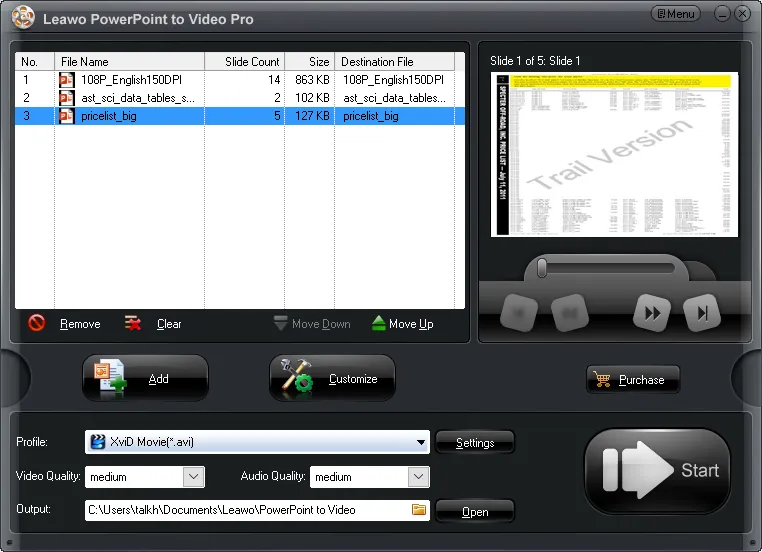Screen dimensions: 762x552
Task: Open the Profile format dropdown
Action: coord(421,442)
